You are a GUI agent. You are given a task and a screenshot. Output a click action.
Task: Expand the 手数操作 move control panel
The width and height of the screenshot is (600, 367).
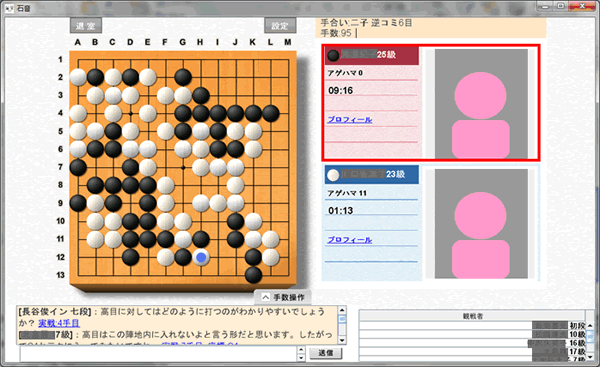[x=283, y=297]
